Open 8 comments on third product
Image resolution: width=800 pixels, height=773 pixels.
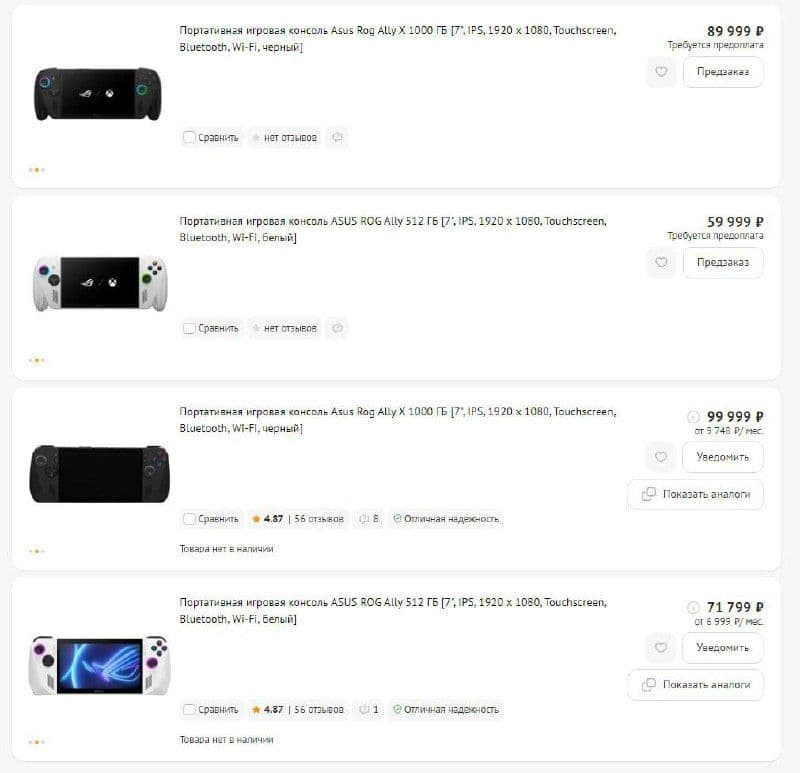pyautogui.click(x=368, y=519)
